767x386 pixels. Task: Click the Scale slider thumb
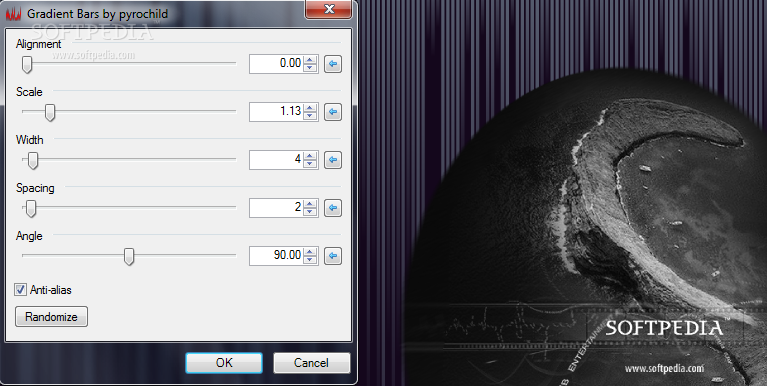pyautogui.click(x=50, y=112)
